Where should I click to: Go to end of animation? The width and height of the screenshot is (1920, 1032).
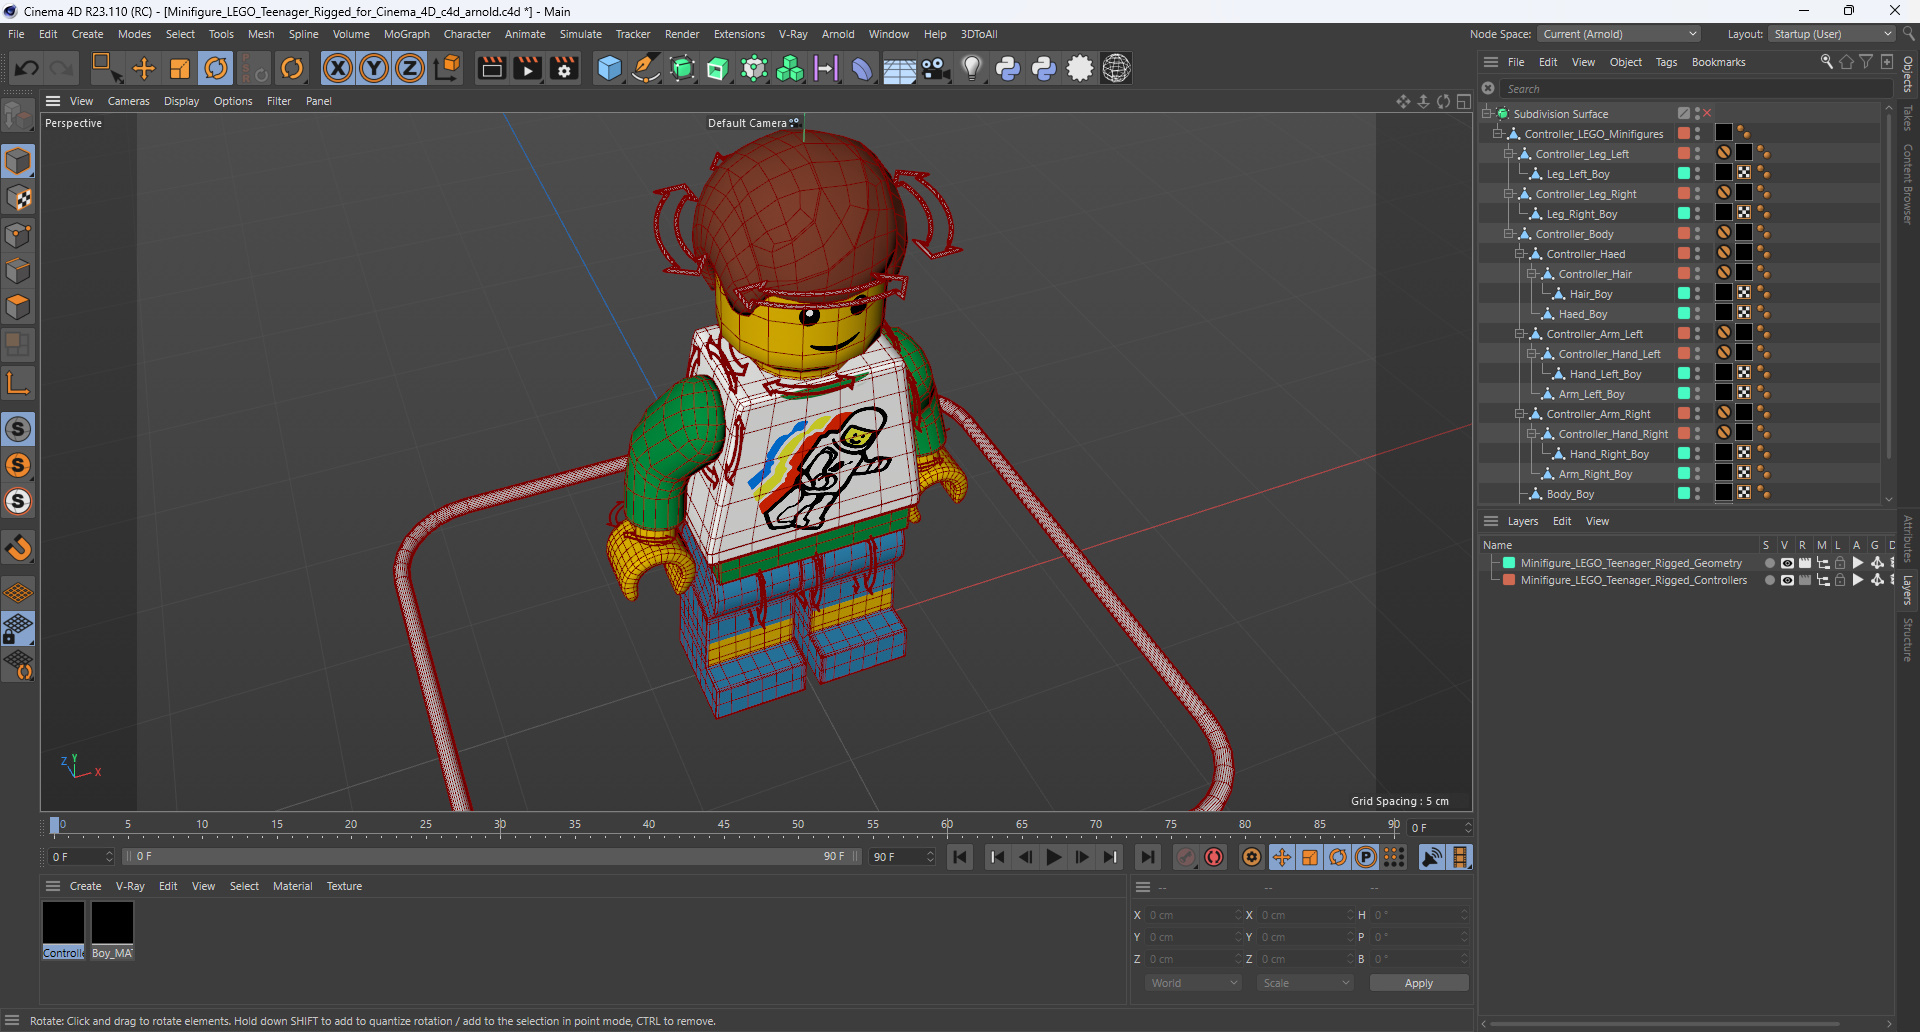tap(1148, 857)
